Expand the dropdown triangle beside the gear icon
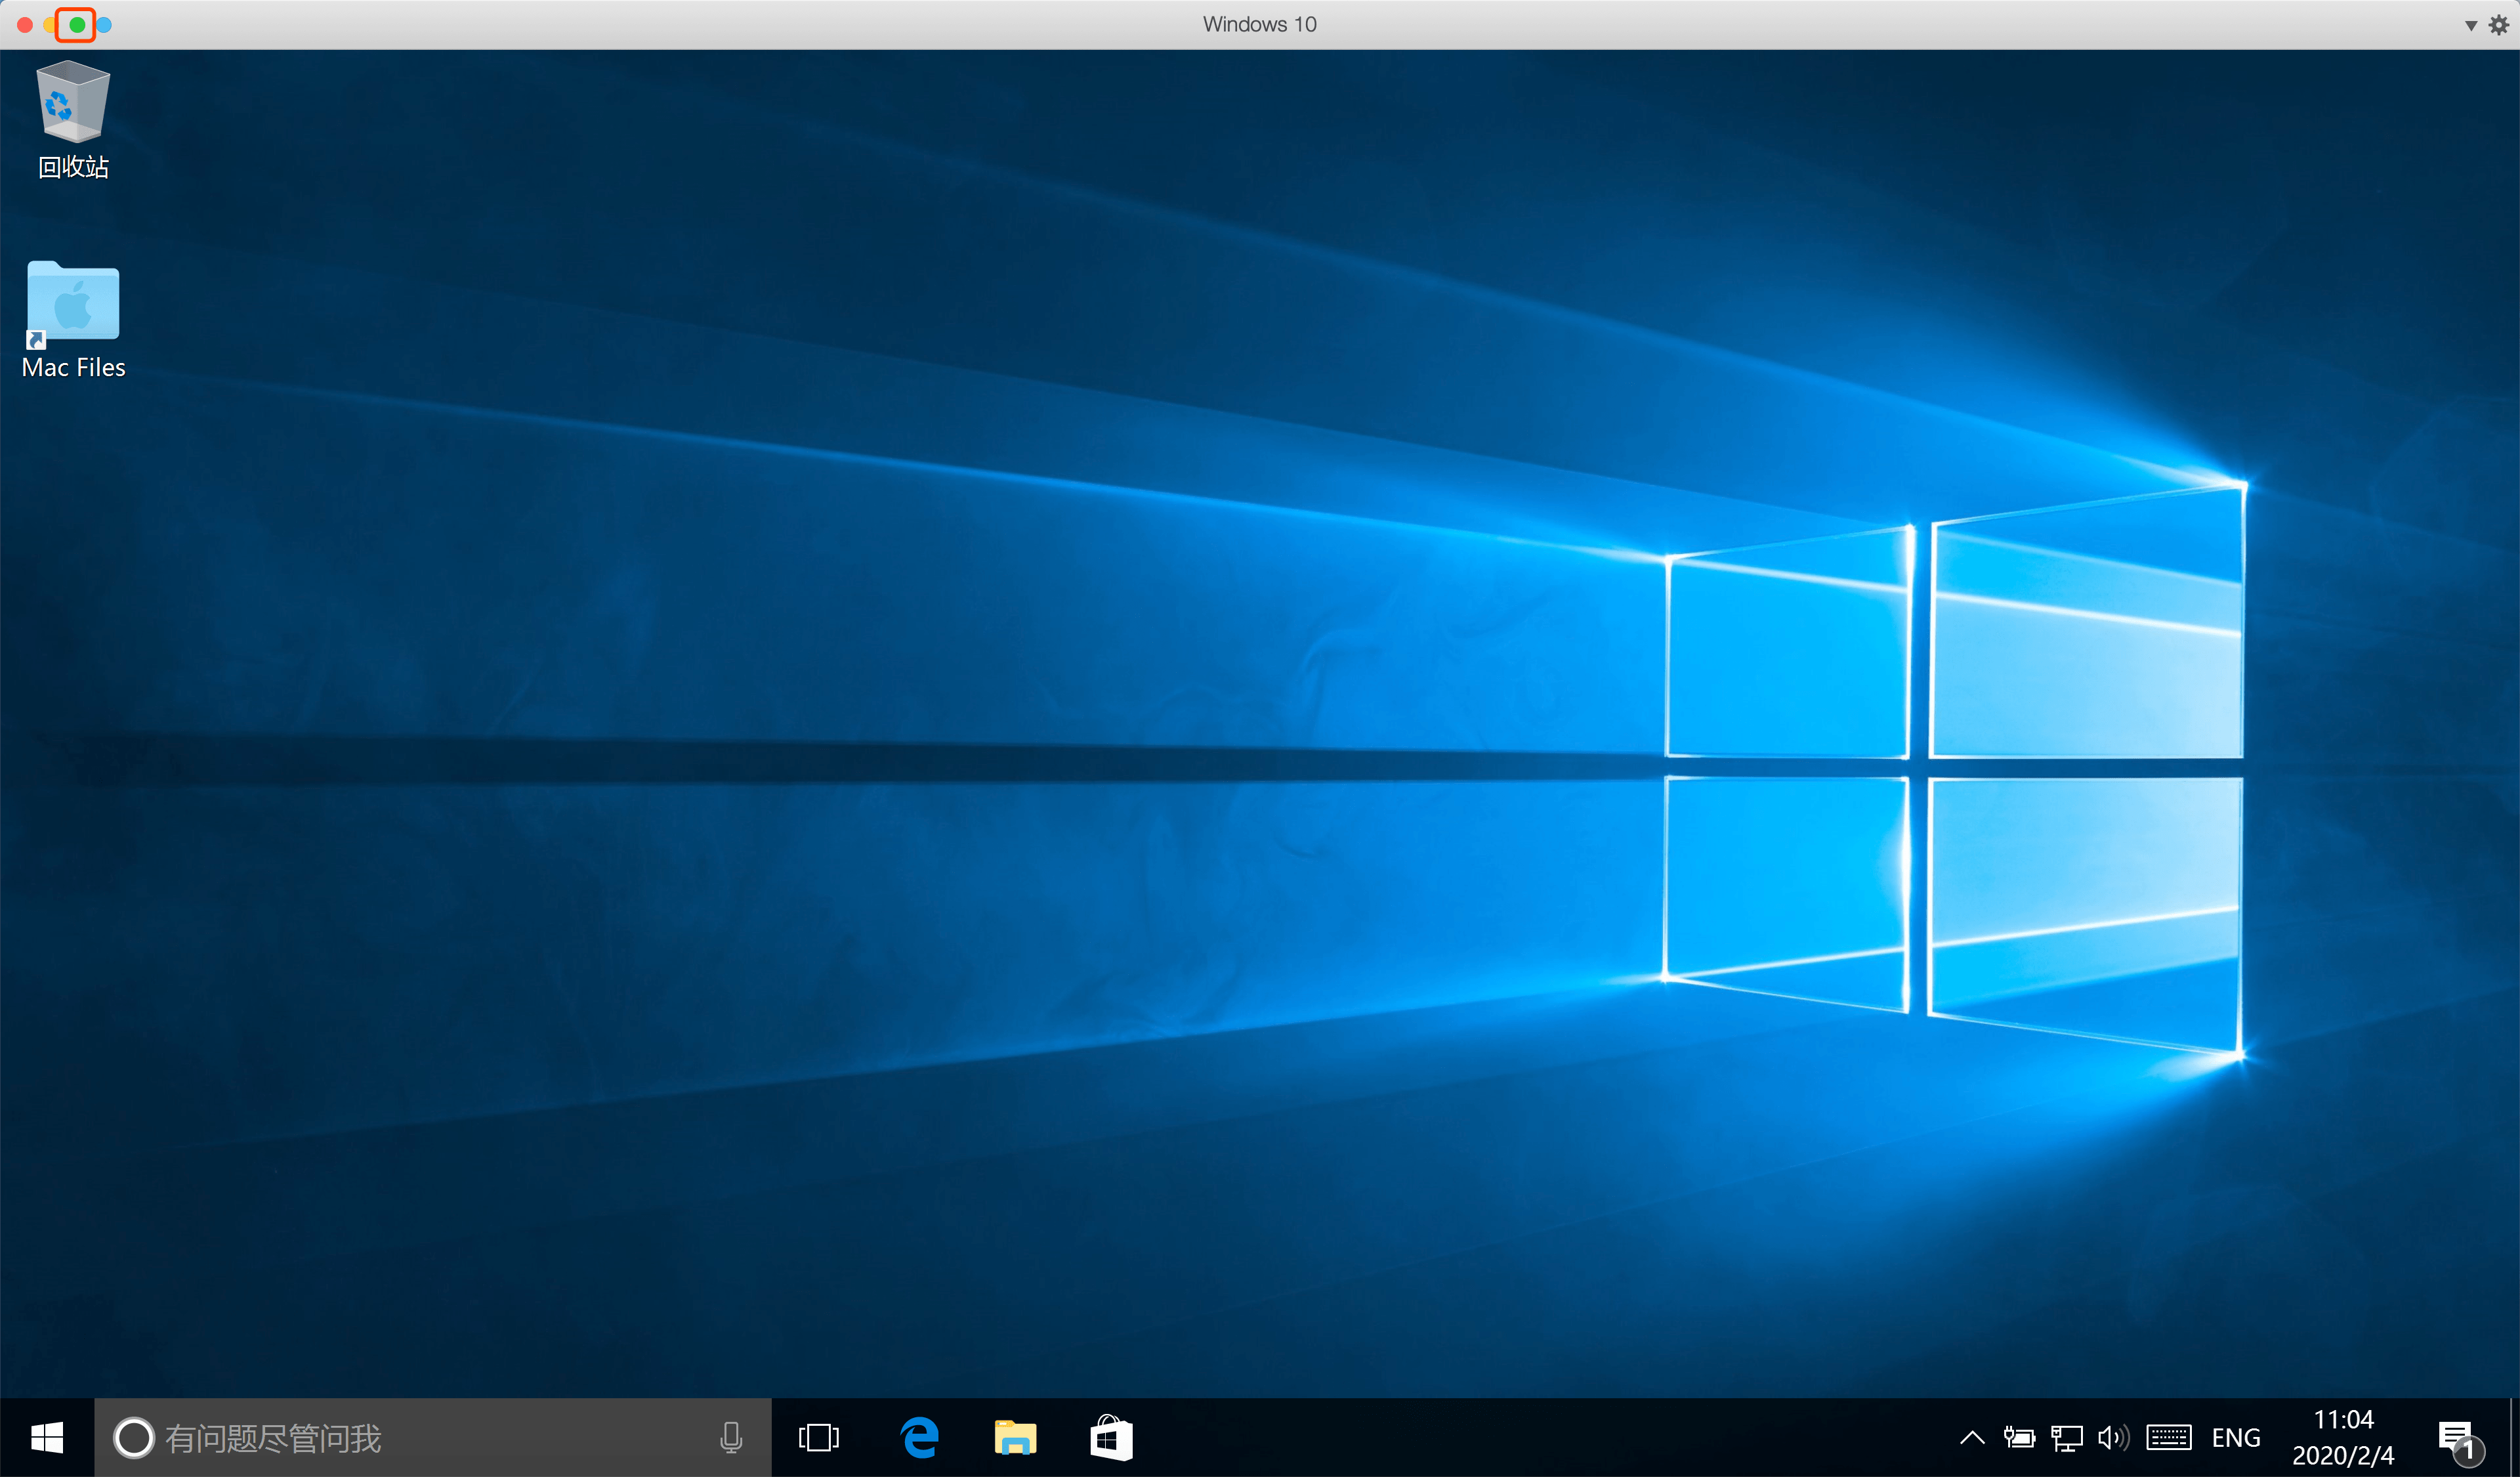The image size is (2520, 1477). point(2471,25)
